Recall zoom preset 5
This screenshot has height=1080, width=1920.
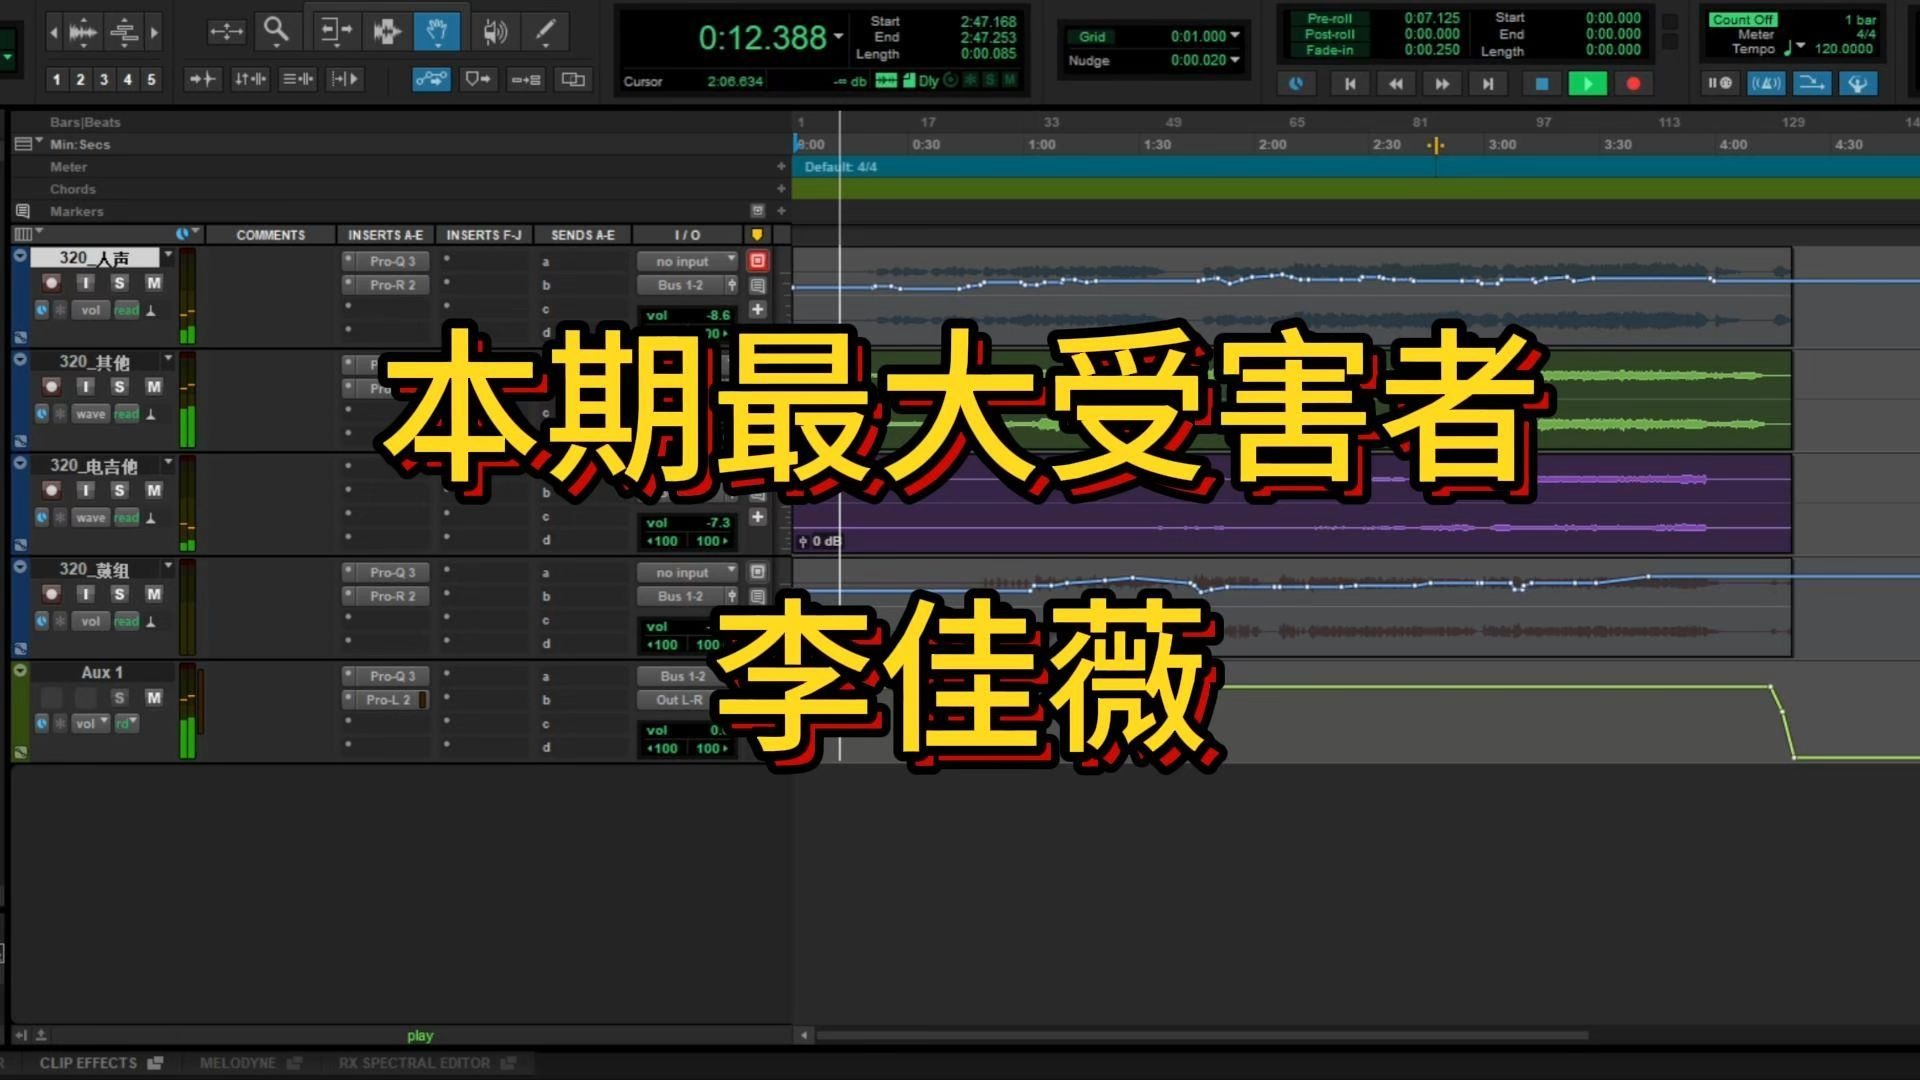pos(152,79)
